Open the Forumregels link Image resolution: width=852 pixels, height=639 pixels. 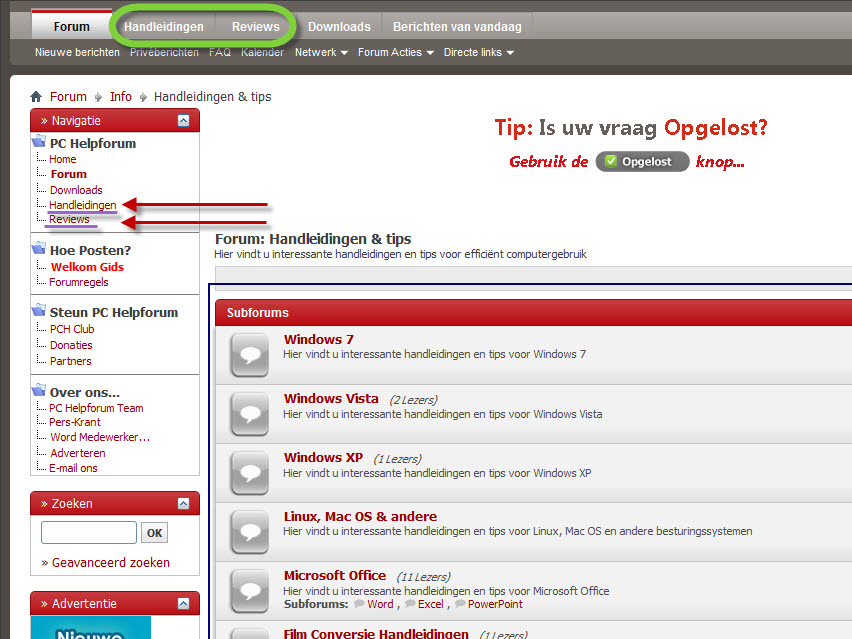79,282
